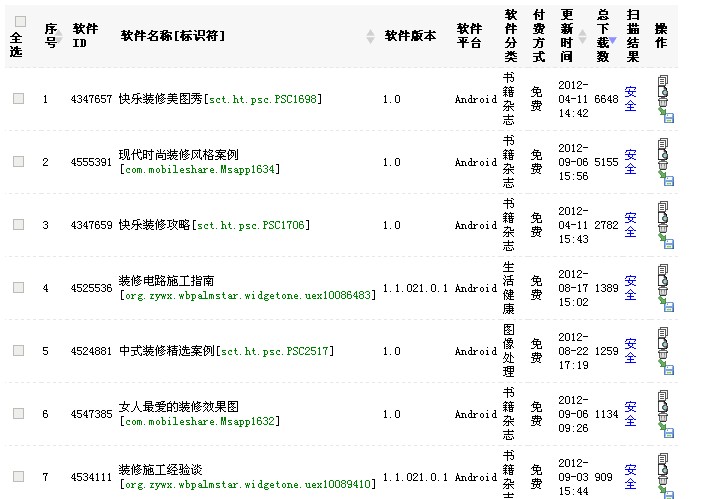Screen dimensions: 705x499
Task: Click the trash icon in row 2
Action: 662,166
